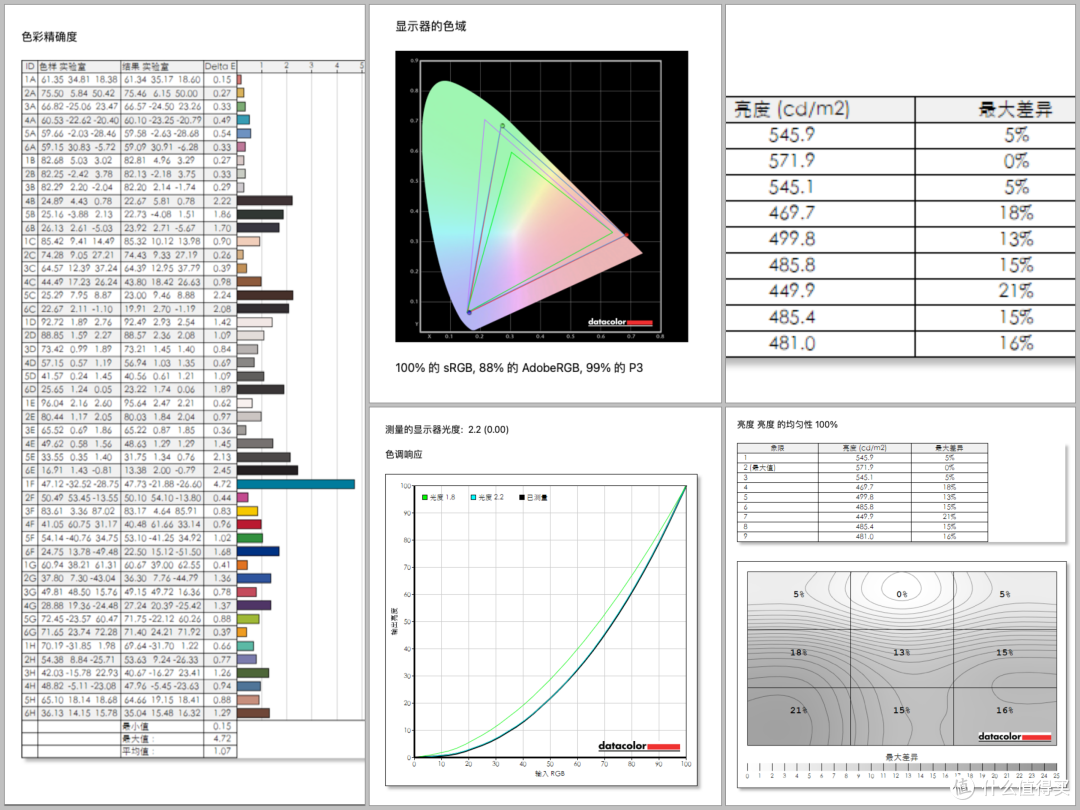The height and width of the screenshot is (810, 1080).
Task: Click the 测量的显示器光度: 2.2 text
Action: coord(446,430)
